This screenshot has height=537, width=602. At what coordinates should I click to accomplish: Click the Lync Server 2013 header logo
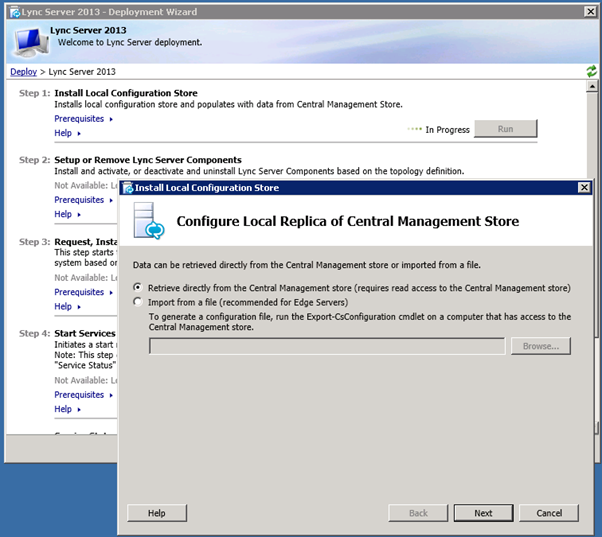[x=29, y=40]
